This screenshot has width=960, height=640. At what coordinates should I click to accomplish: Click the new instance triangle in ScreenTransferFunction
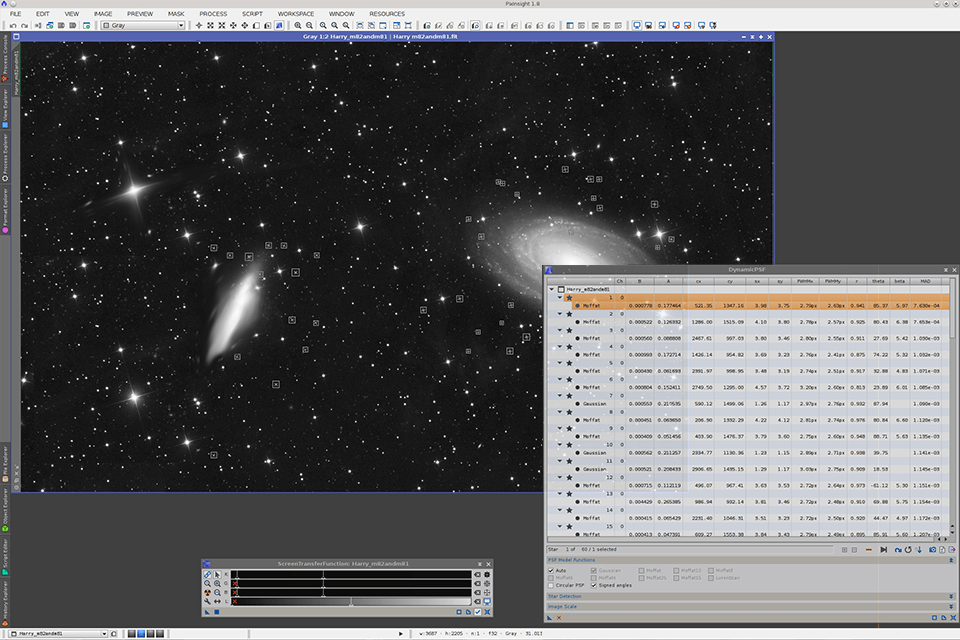pos(208,612)
